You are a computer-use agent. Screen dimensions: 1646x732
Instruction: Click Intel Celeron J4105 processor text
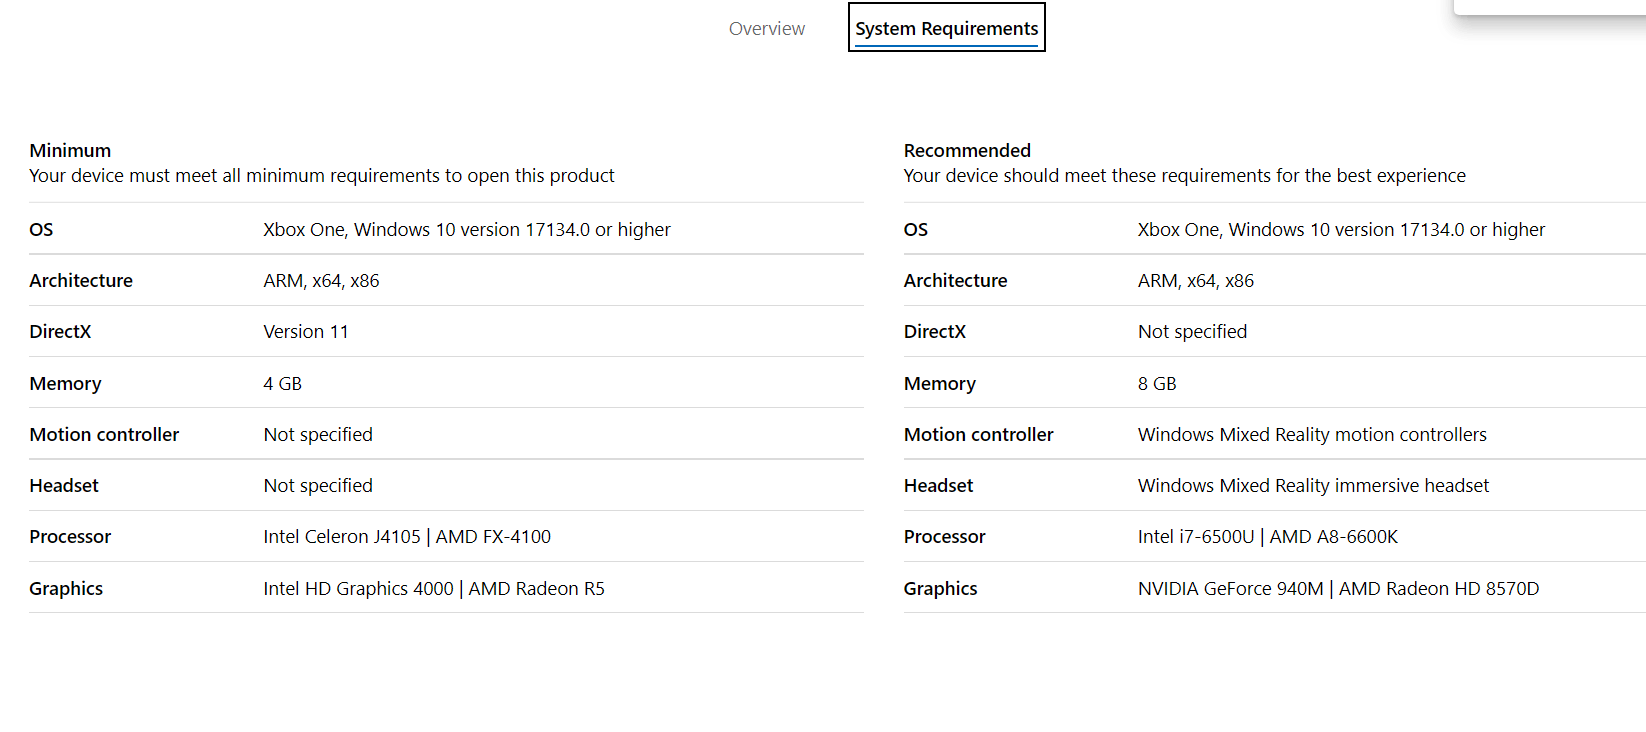pos(342,537)
